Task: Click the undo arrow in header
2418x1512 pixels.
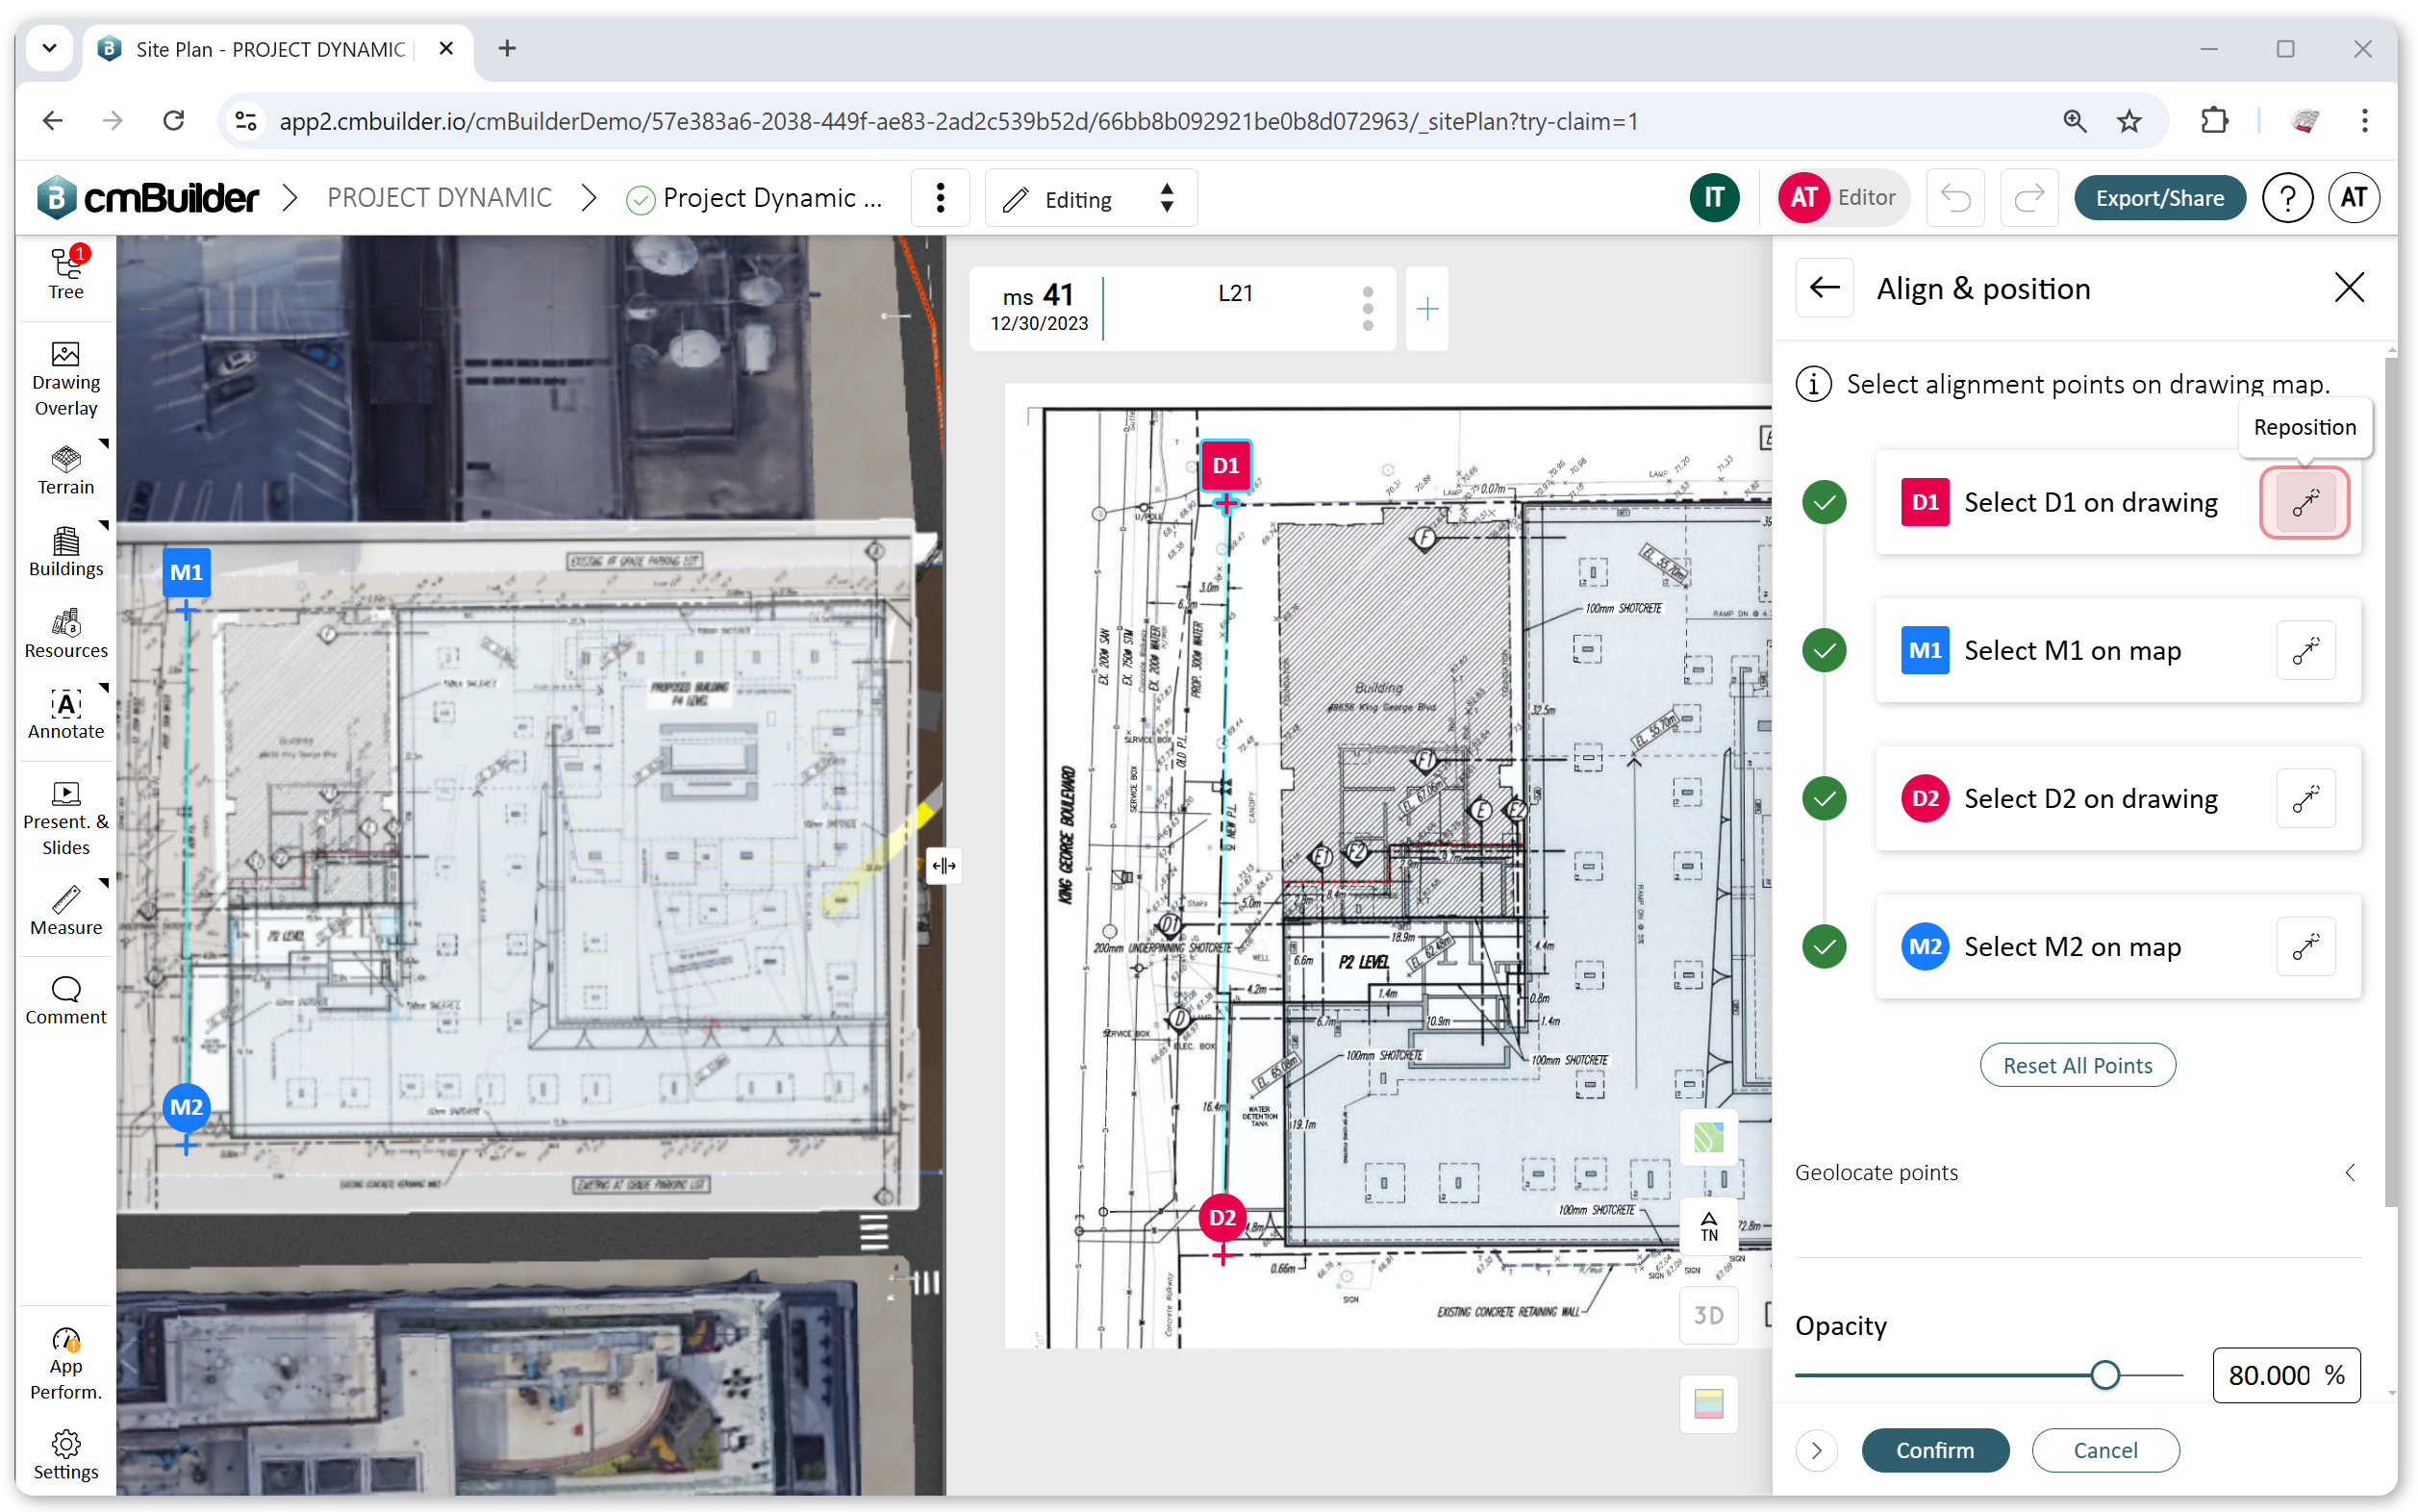Action: coord(1955,198)
